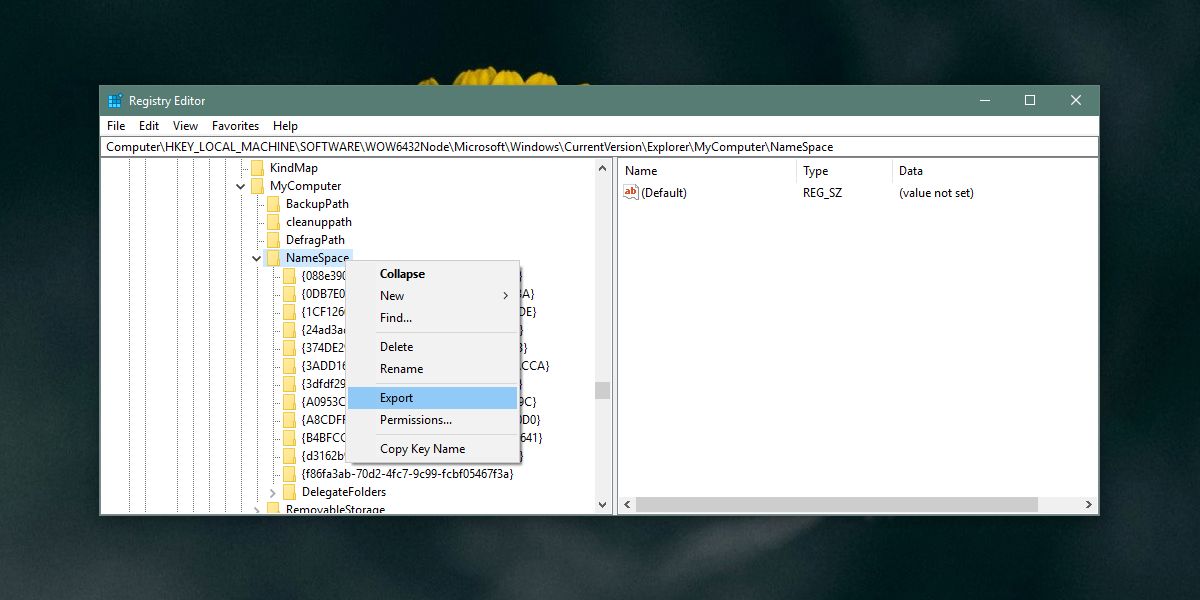
Task: Expand the DelegateFolders tree node
Action: point(273,492)
